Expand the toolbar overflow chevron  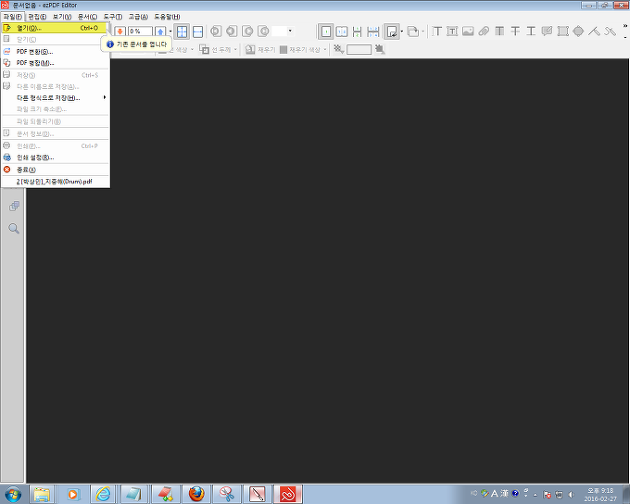tap(625, 26)
